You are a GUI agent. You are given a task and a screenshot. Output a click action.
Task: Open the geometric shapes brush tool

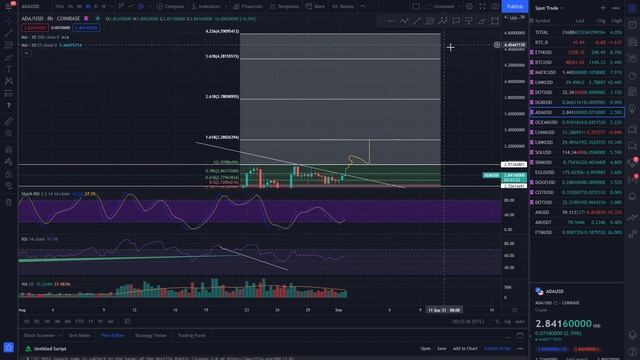(8, 57)
